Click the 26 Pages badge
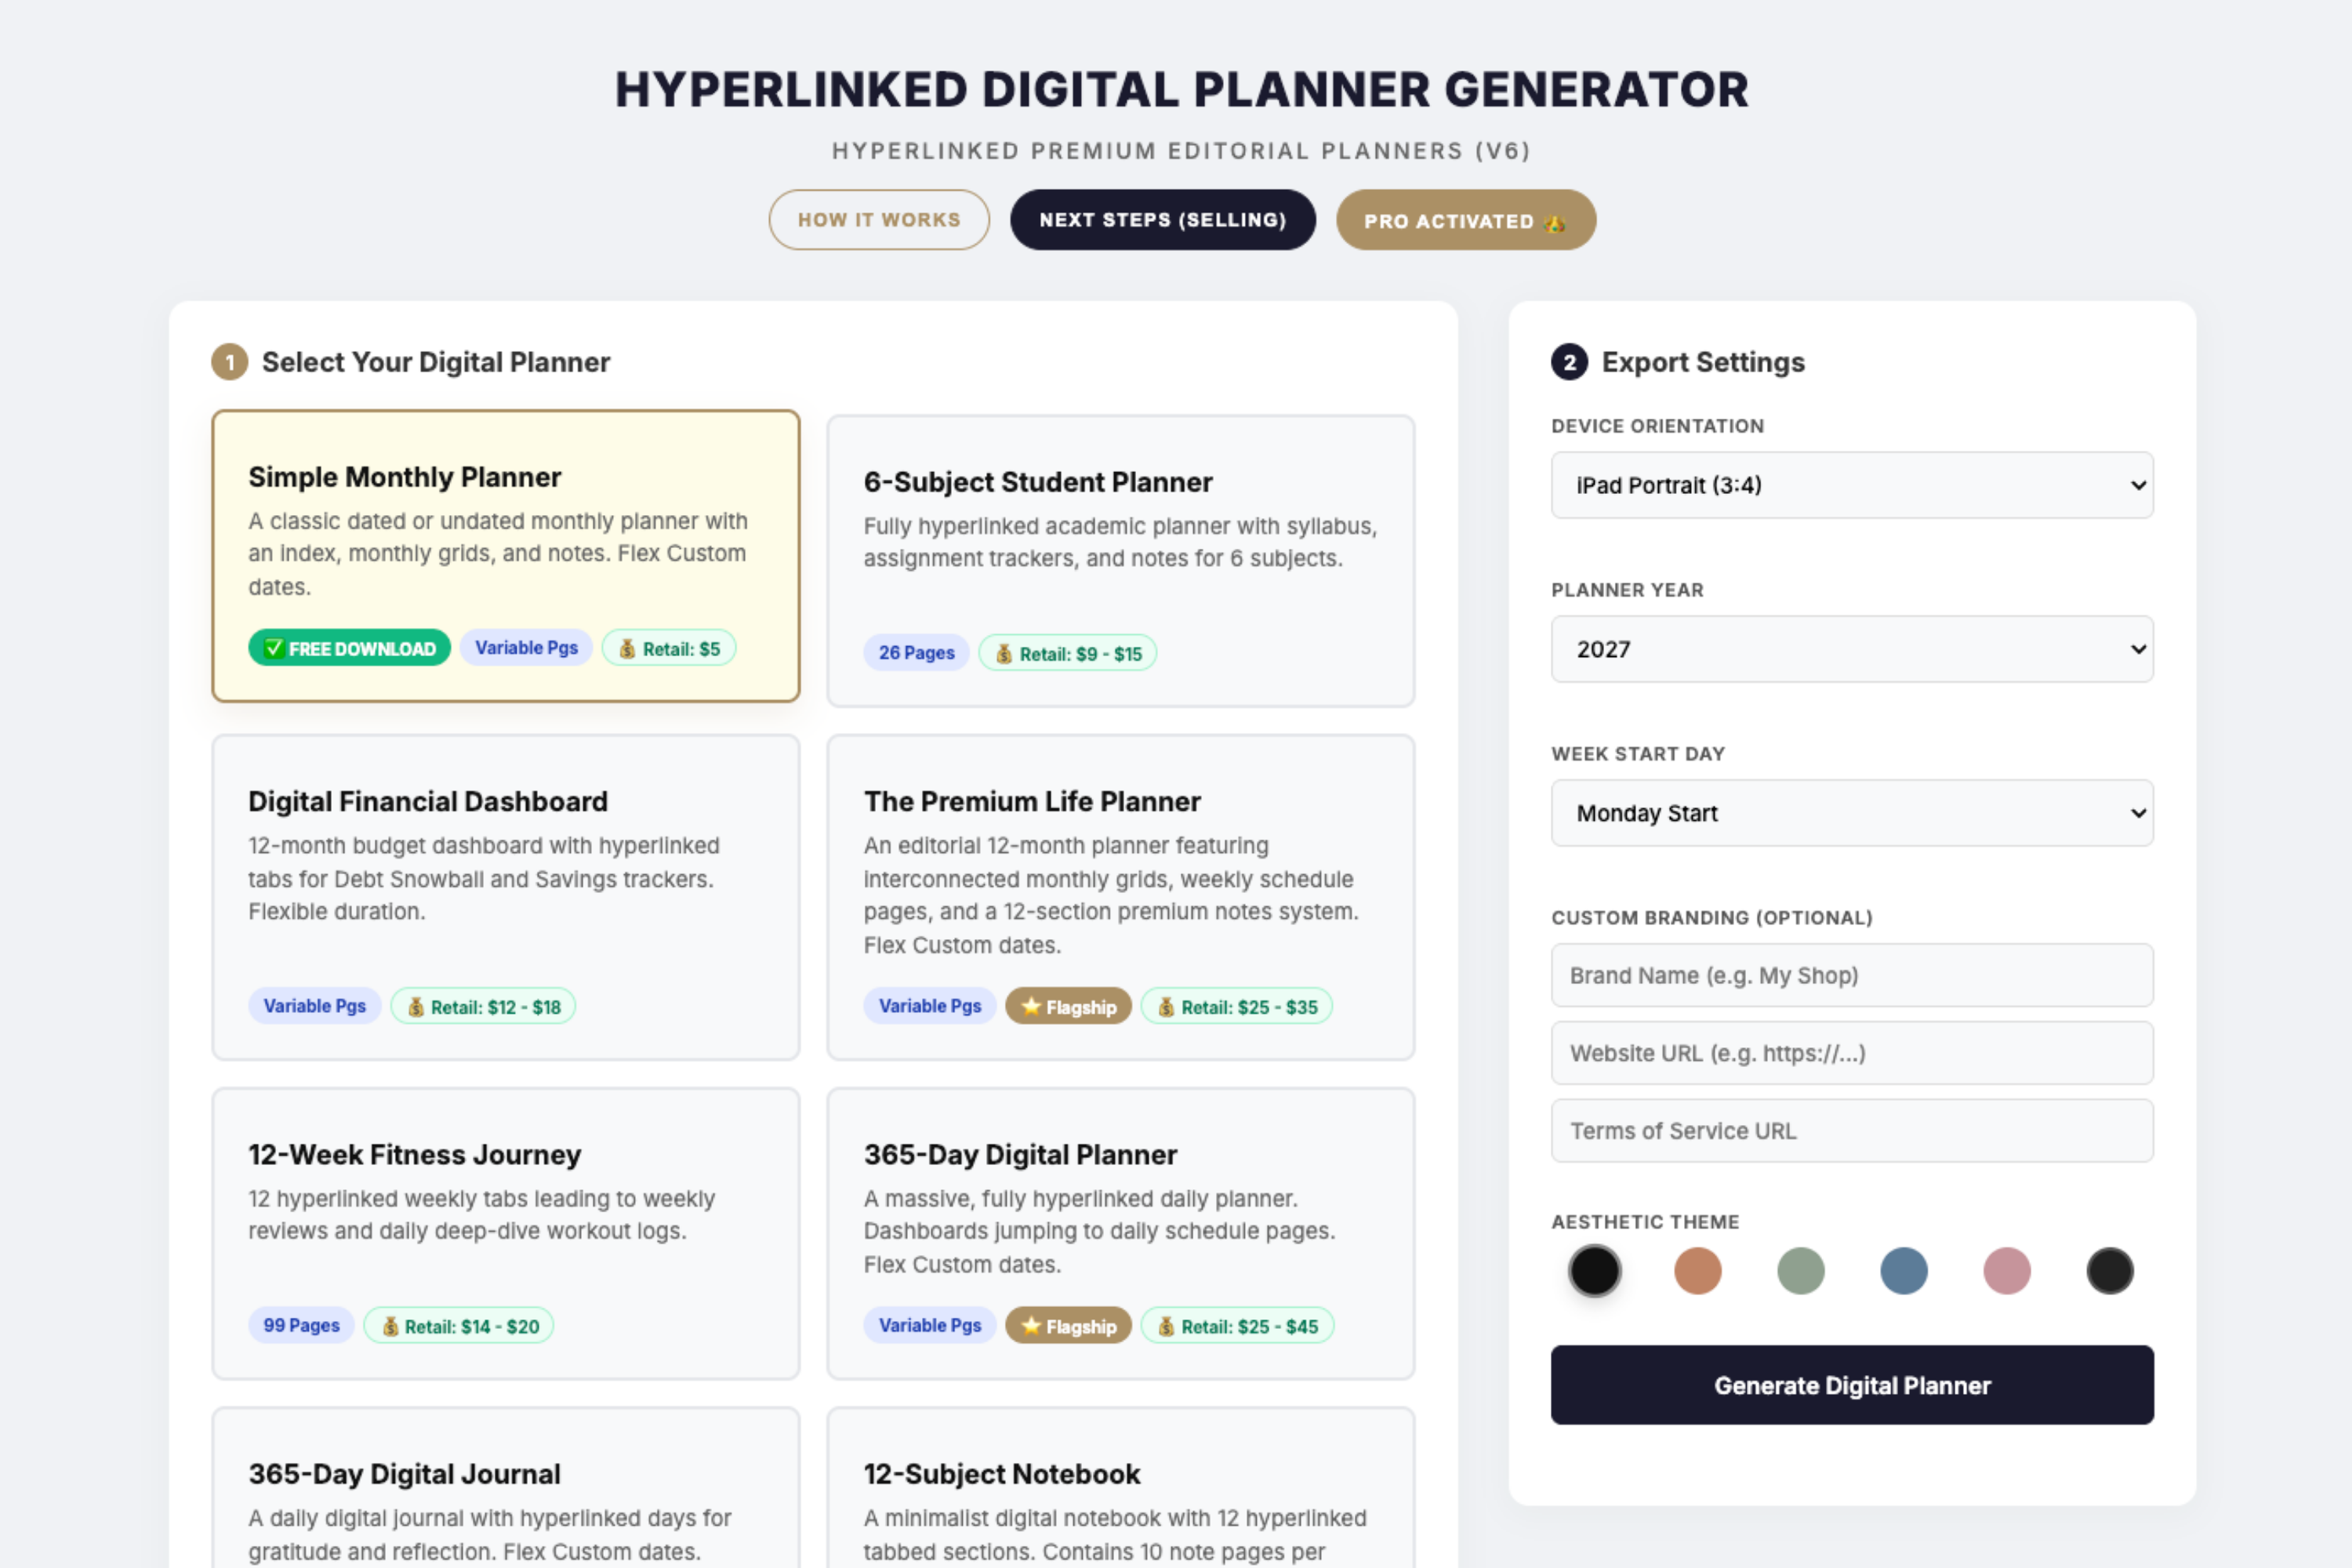 point(916,653)
